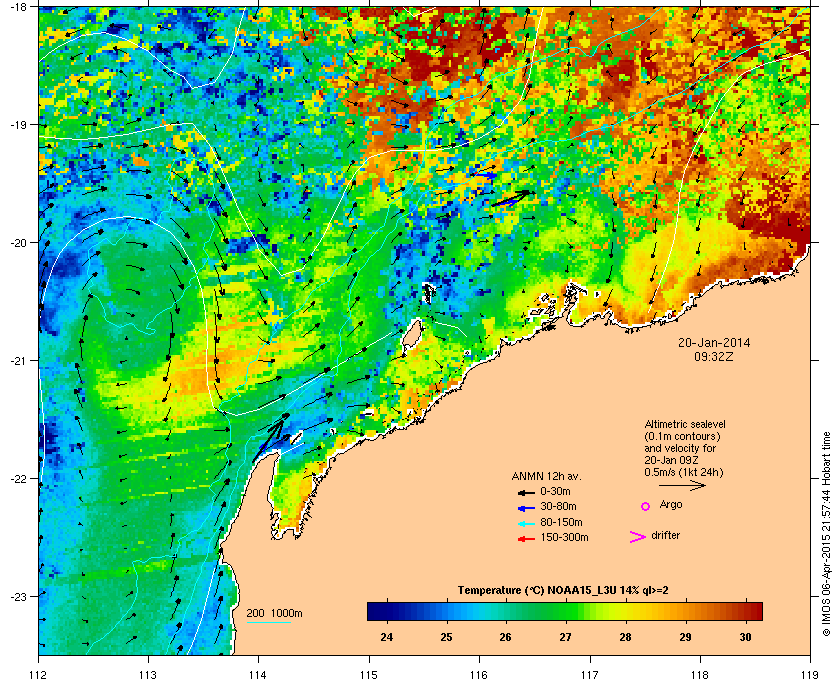Click the longitude axis label 119
This screenshot has height=680, width=840.
[810, 675]
